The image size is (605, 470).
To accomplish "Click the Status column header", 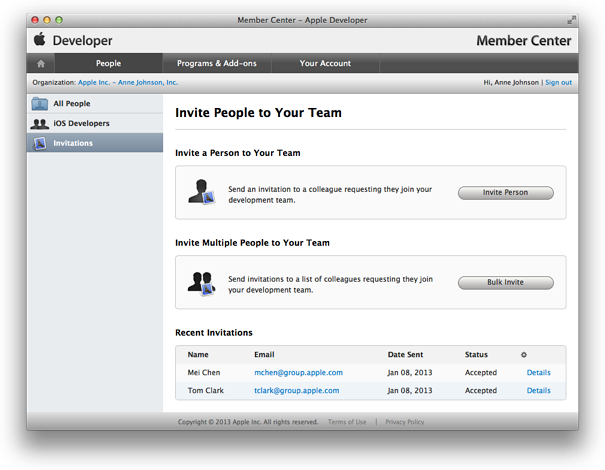I will click(476, 355).
